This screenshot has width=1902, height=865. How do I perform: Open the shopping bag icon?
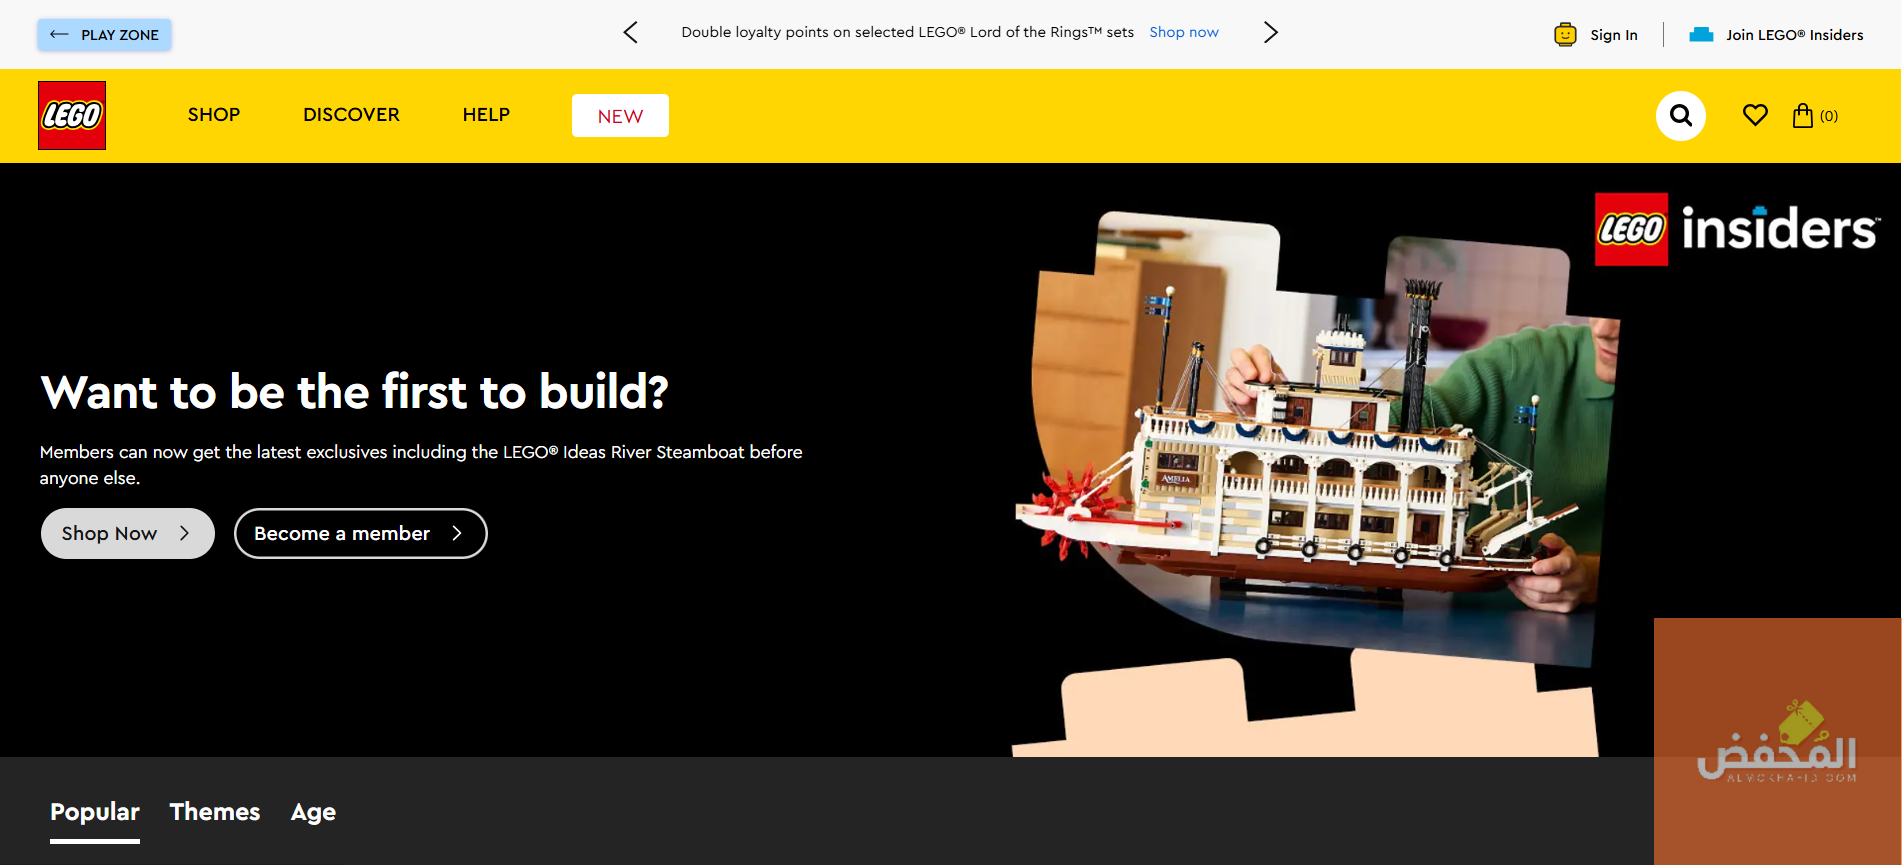click(x=1803, y=116)
